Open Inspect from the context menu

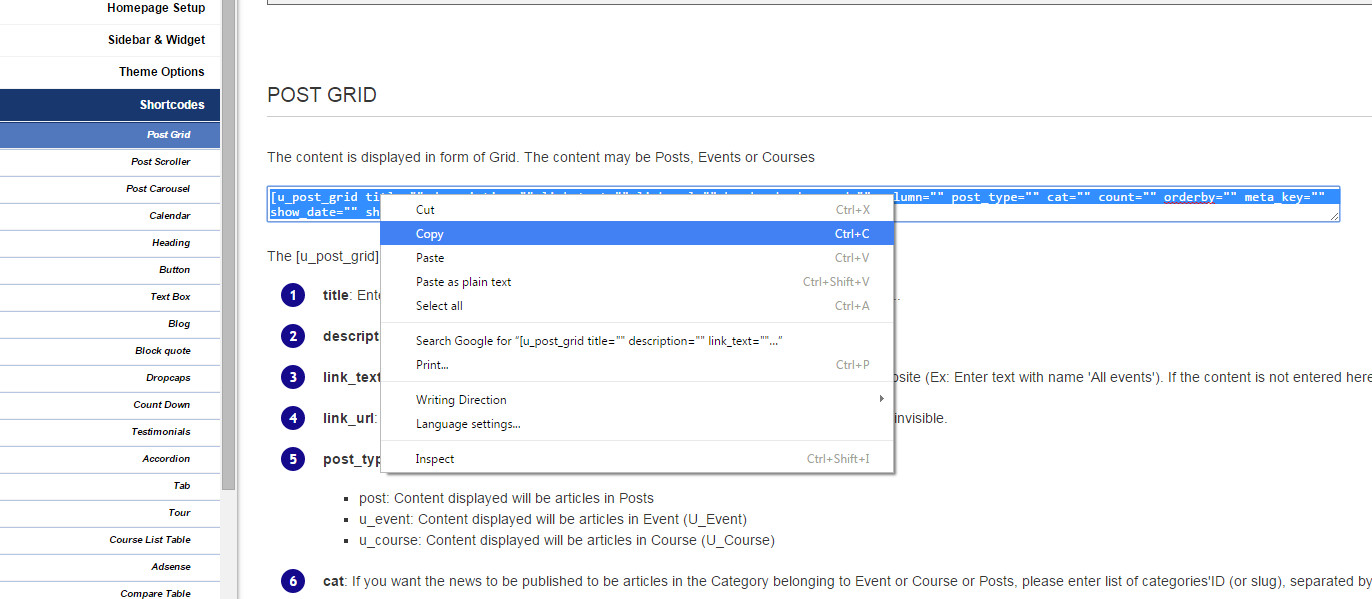pyautogui.click(x=435, y=459)
